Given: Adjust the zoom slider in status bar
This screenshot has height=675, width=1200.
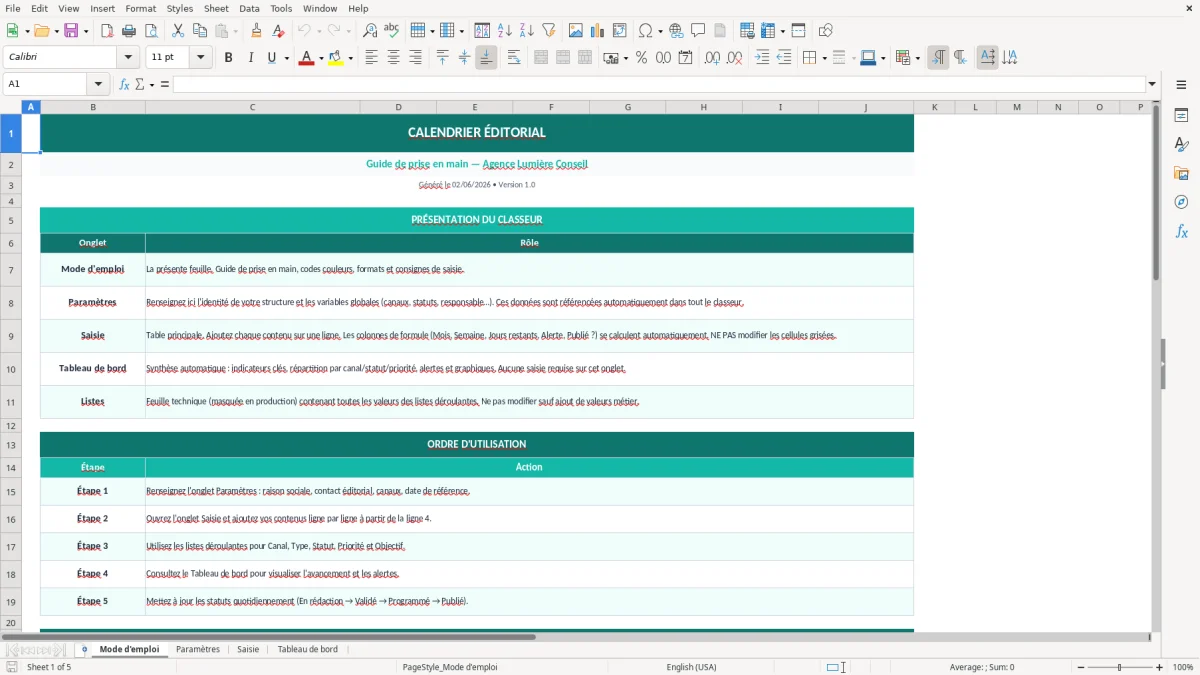Looking at the screenshot, I should click(x=1119, y=667).
